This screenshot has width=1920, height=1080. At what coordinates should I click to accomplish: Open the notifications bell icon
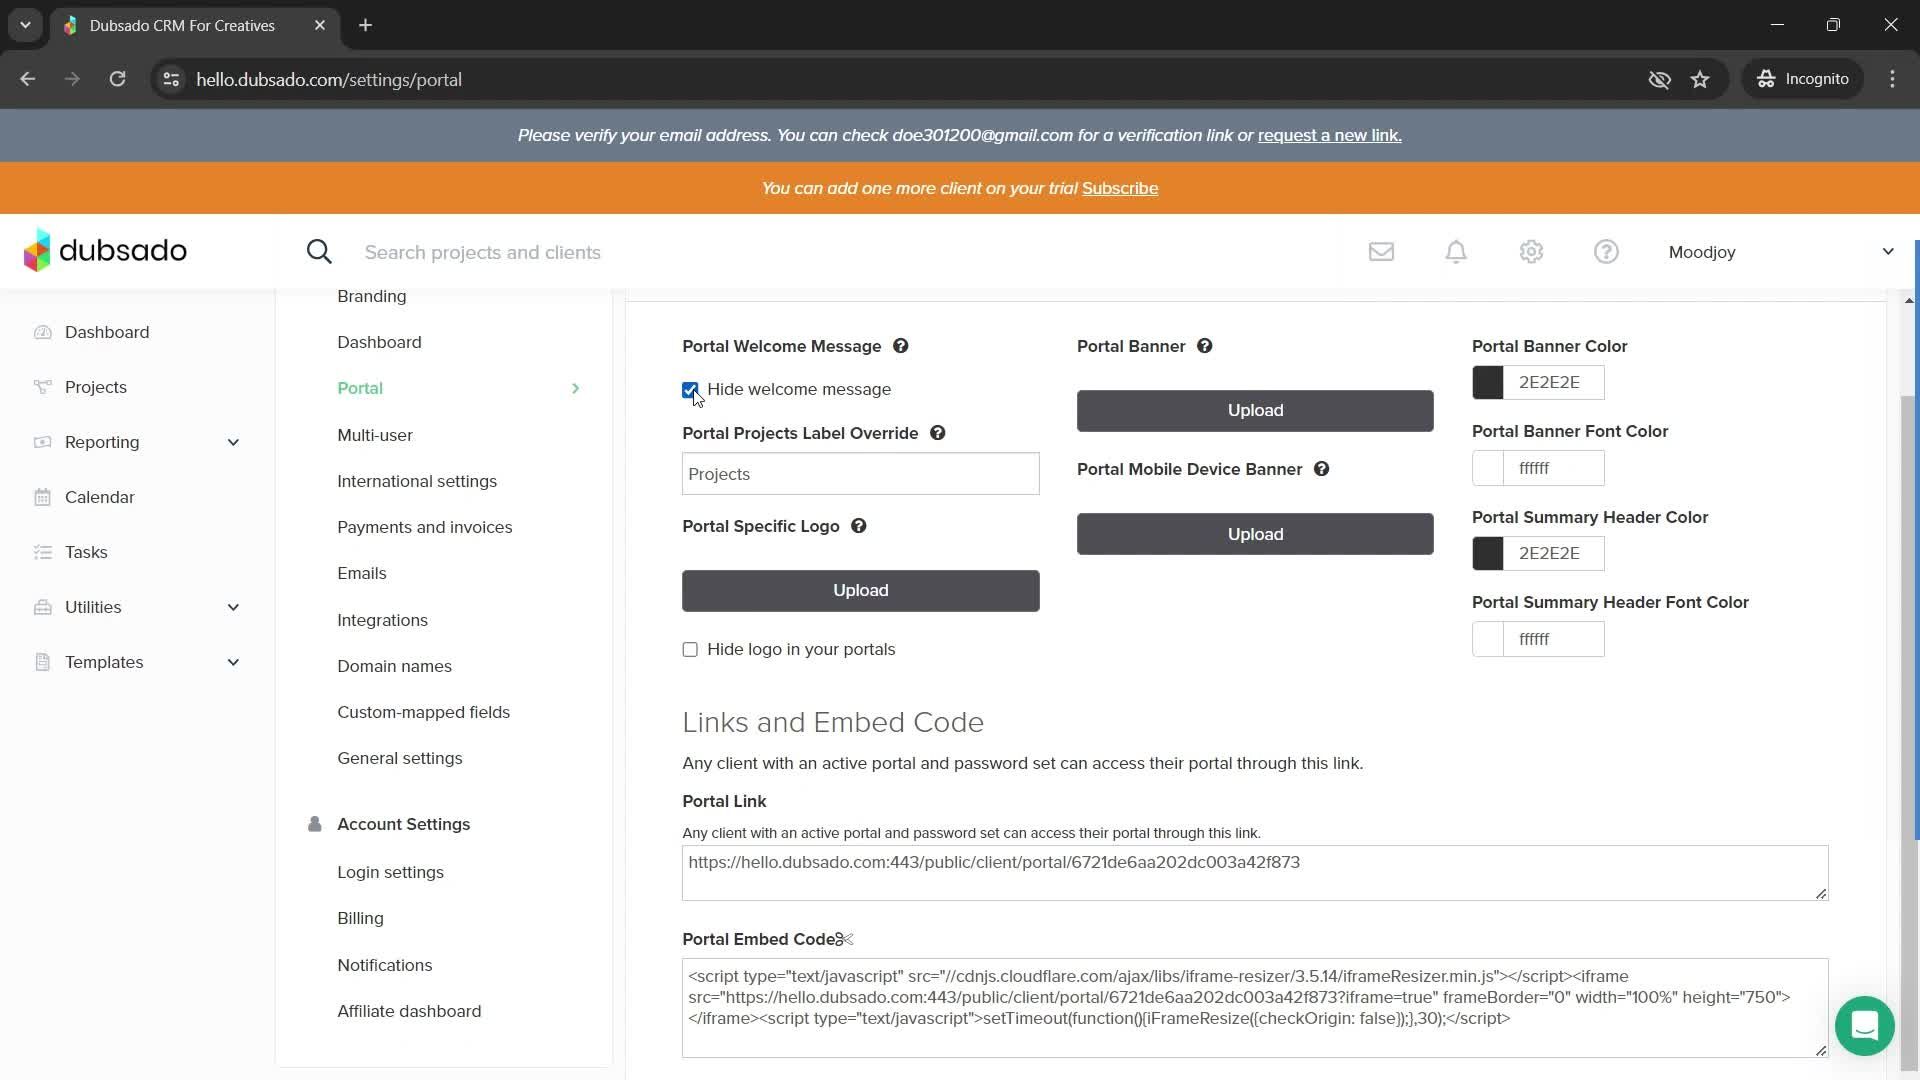(x=1456, y=252)
